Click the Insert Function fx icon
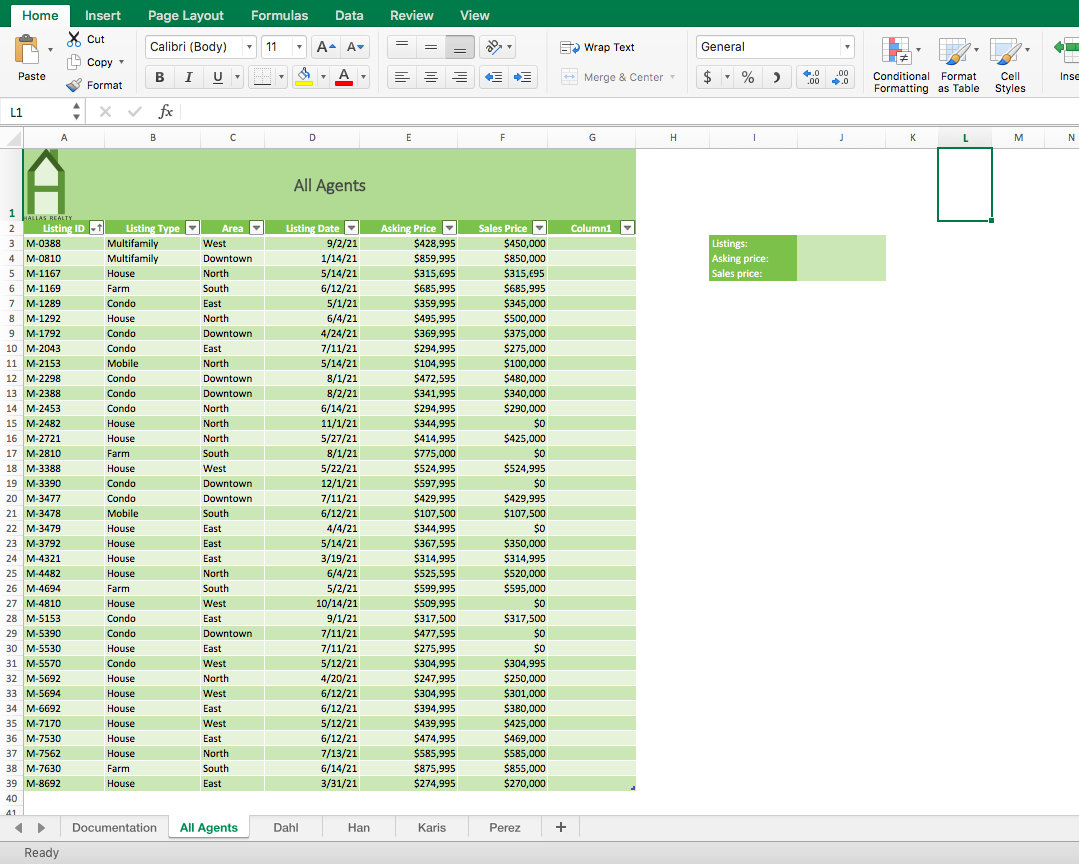Image resolution: width=1079 pixels, height=864 pixels. point(166,111)
